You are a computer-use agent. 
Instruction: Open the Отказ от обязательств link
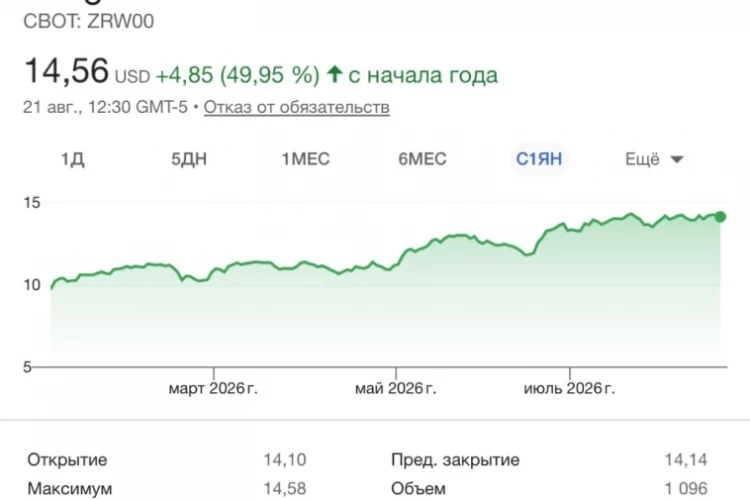297,107
